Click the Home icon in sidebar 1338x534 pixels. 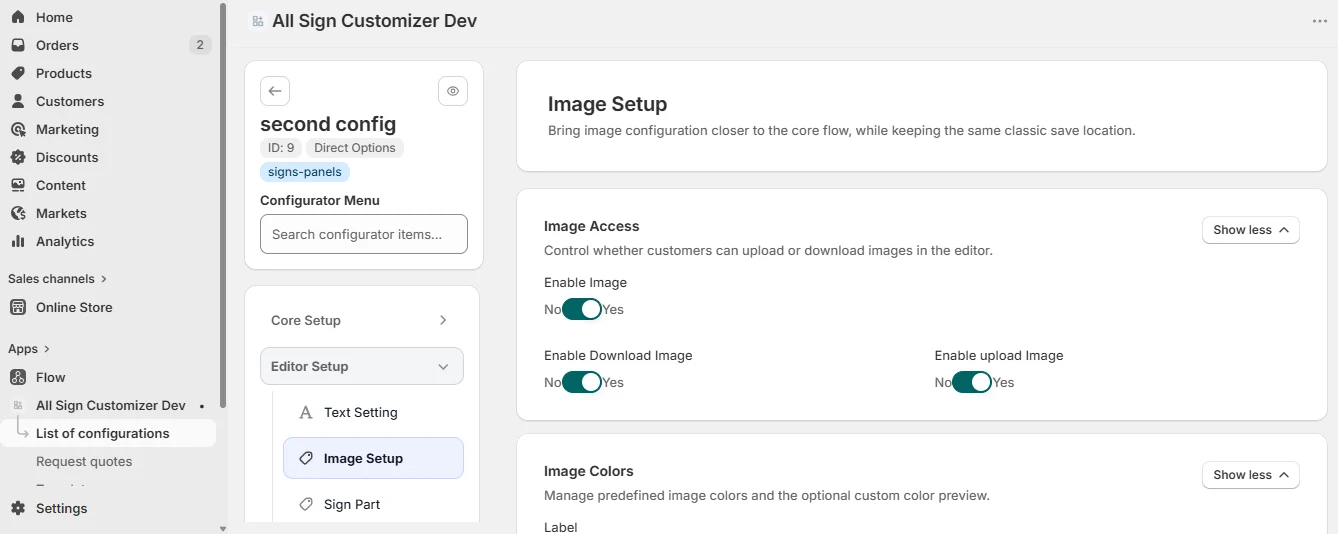(17, 17)
